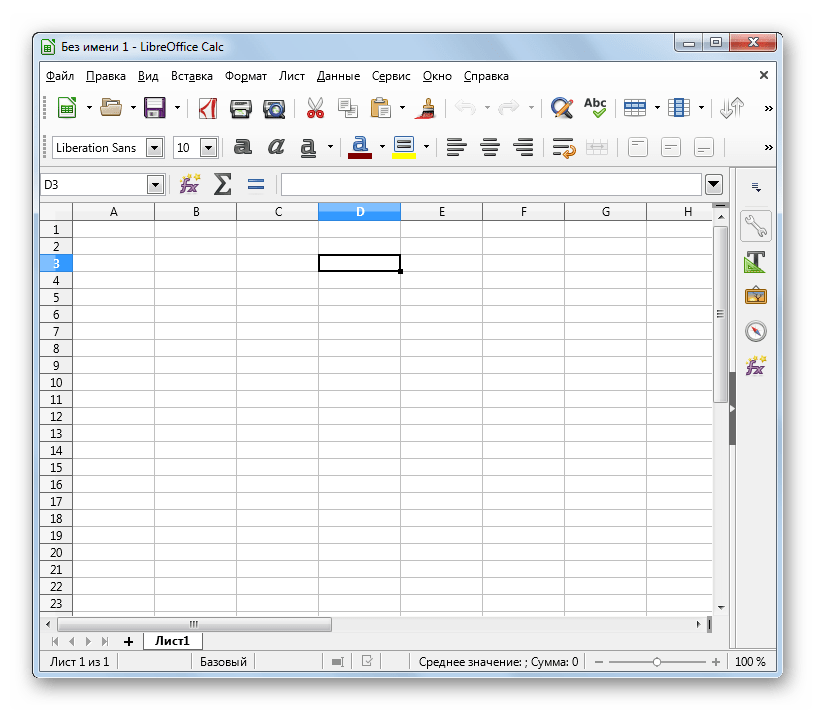Expand the formula bar arrow

713,184
